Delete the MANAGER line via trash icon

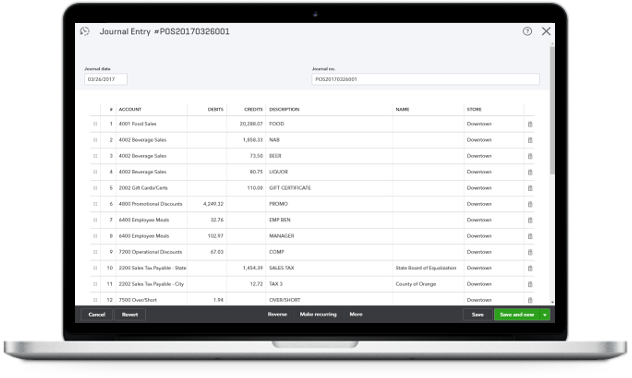[530, 236]
